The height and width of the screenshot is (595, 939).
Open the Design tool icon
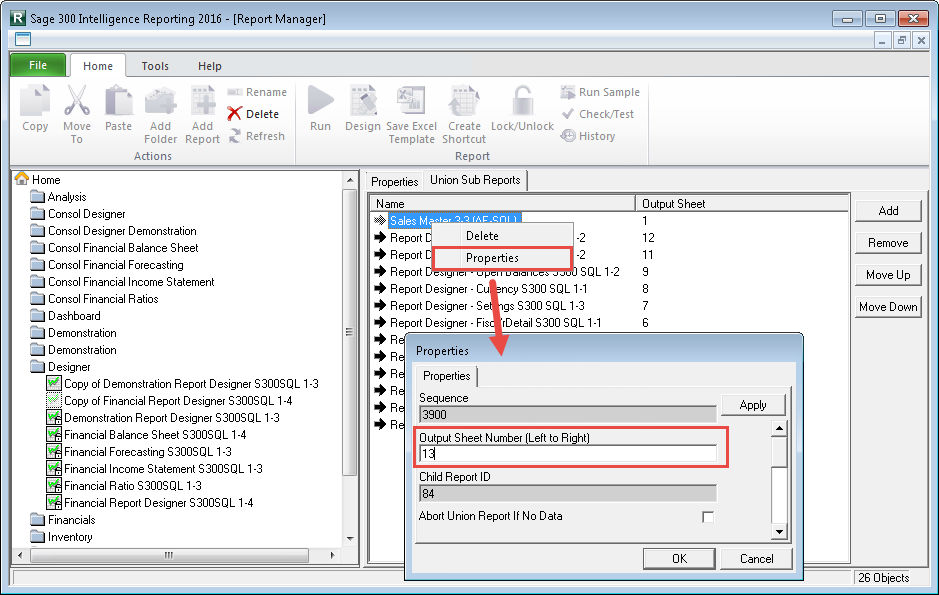[x=363, y=101]
